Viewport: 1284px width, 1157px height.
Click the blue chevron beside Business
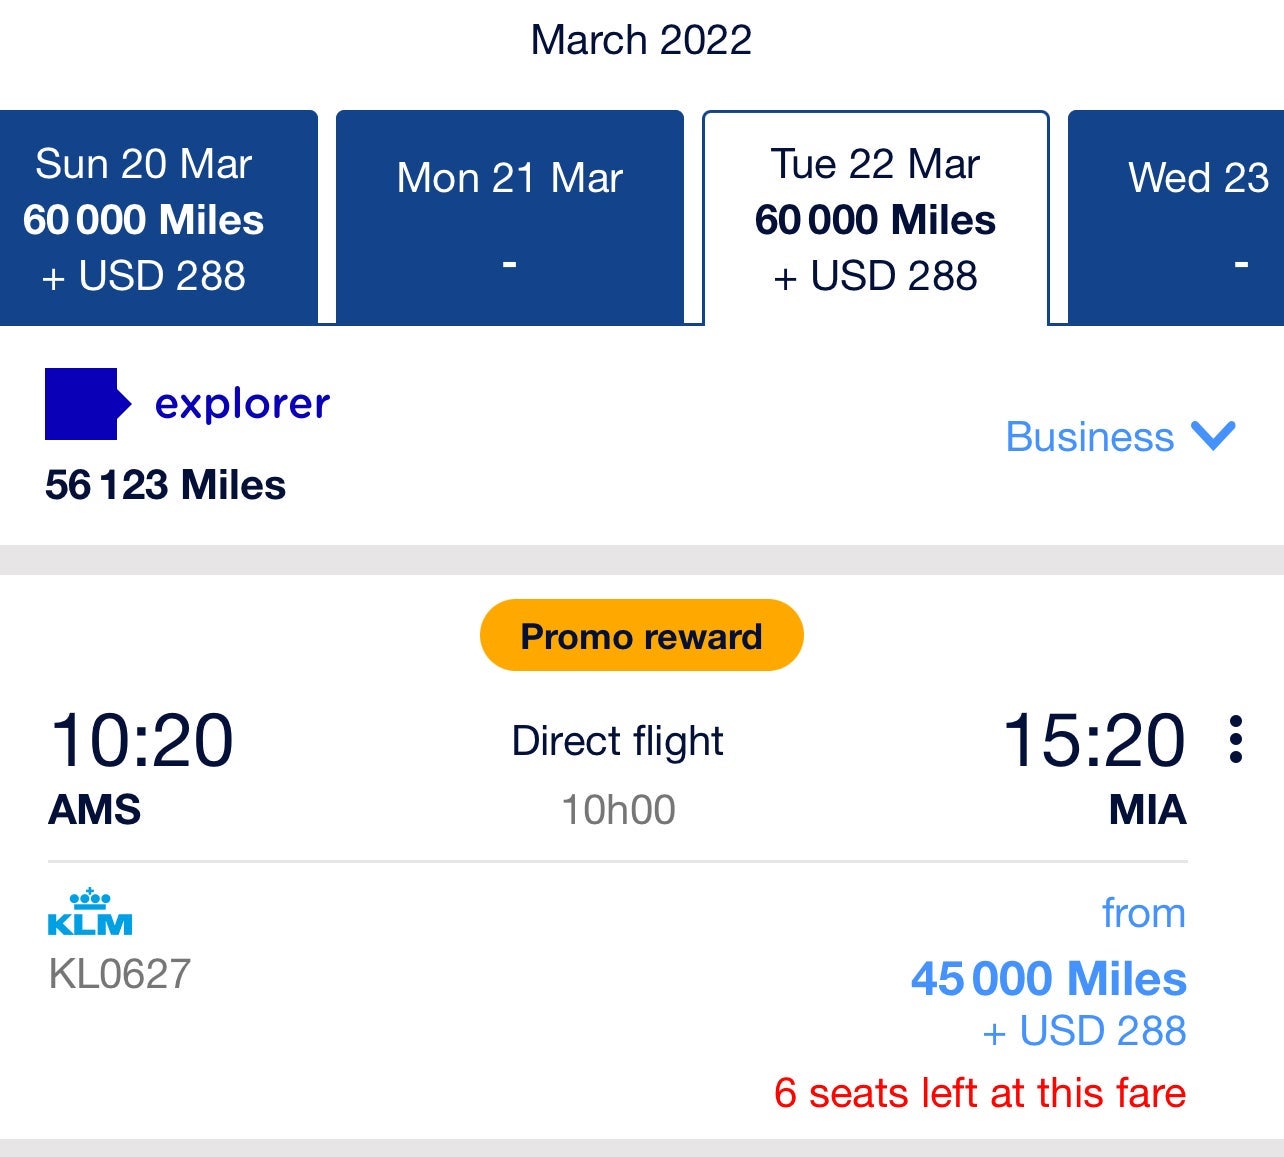(x=1213, y=437)
